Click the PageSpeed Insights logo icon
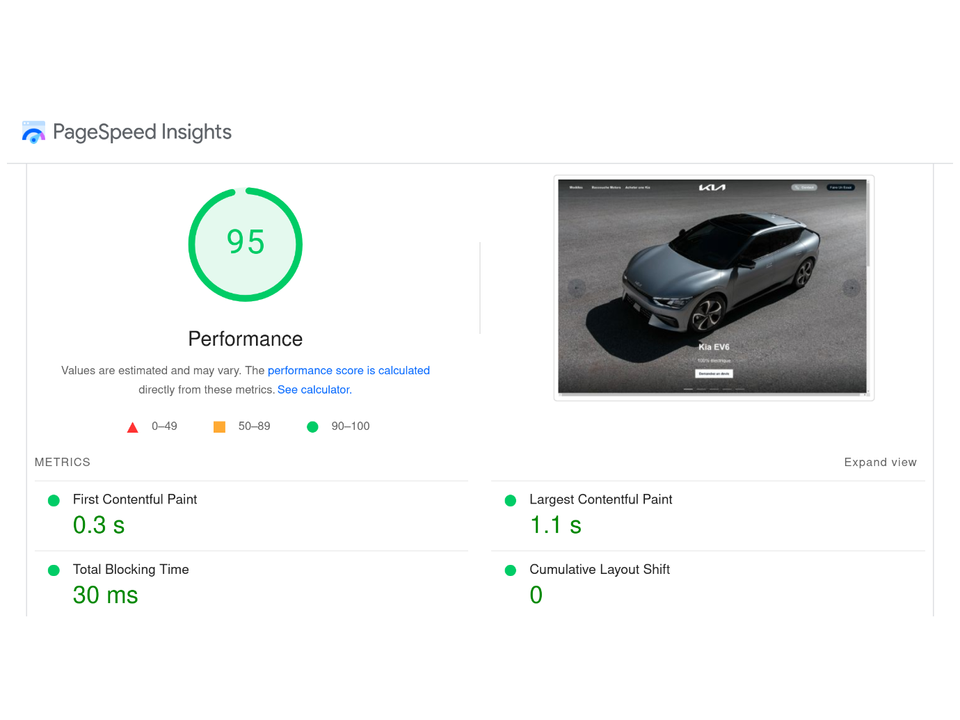The image size is (960, 720). [x=33, y=131]
